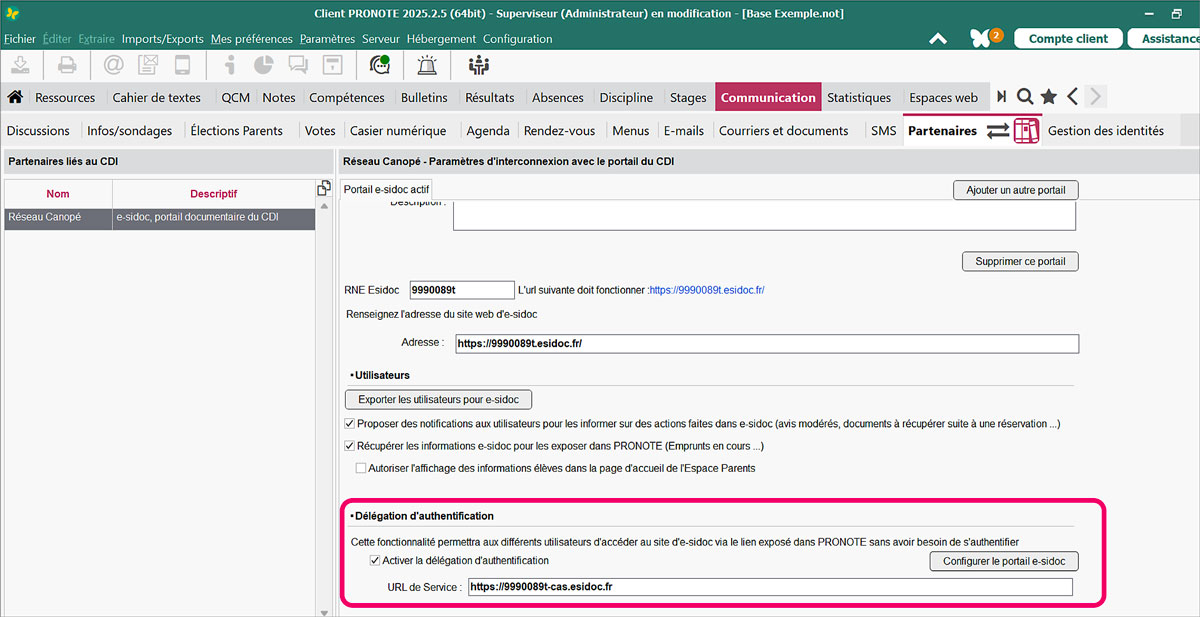Click the back navigation chevron
This screenshot has height=617, width=1200.
pyautogui.click(x=1073, y=97)
